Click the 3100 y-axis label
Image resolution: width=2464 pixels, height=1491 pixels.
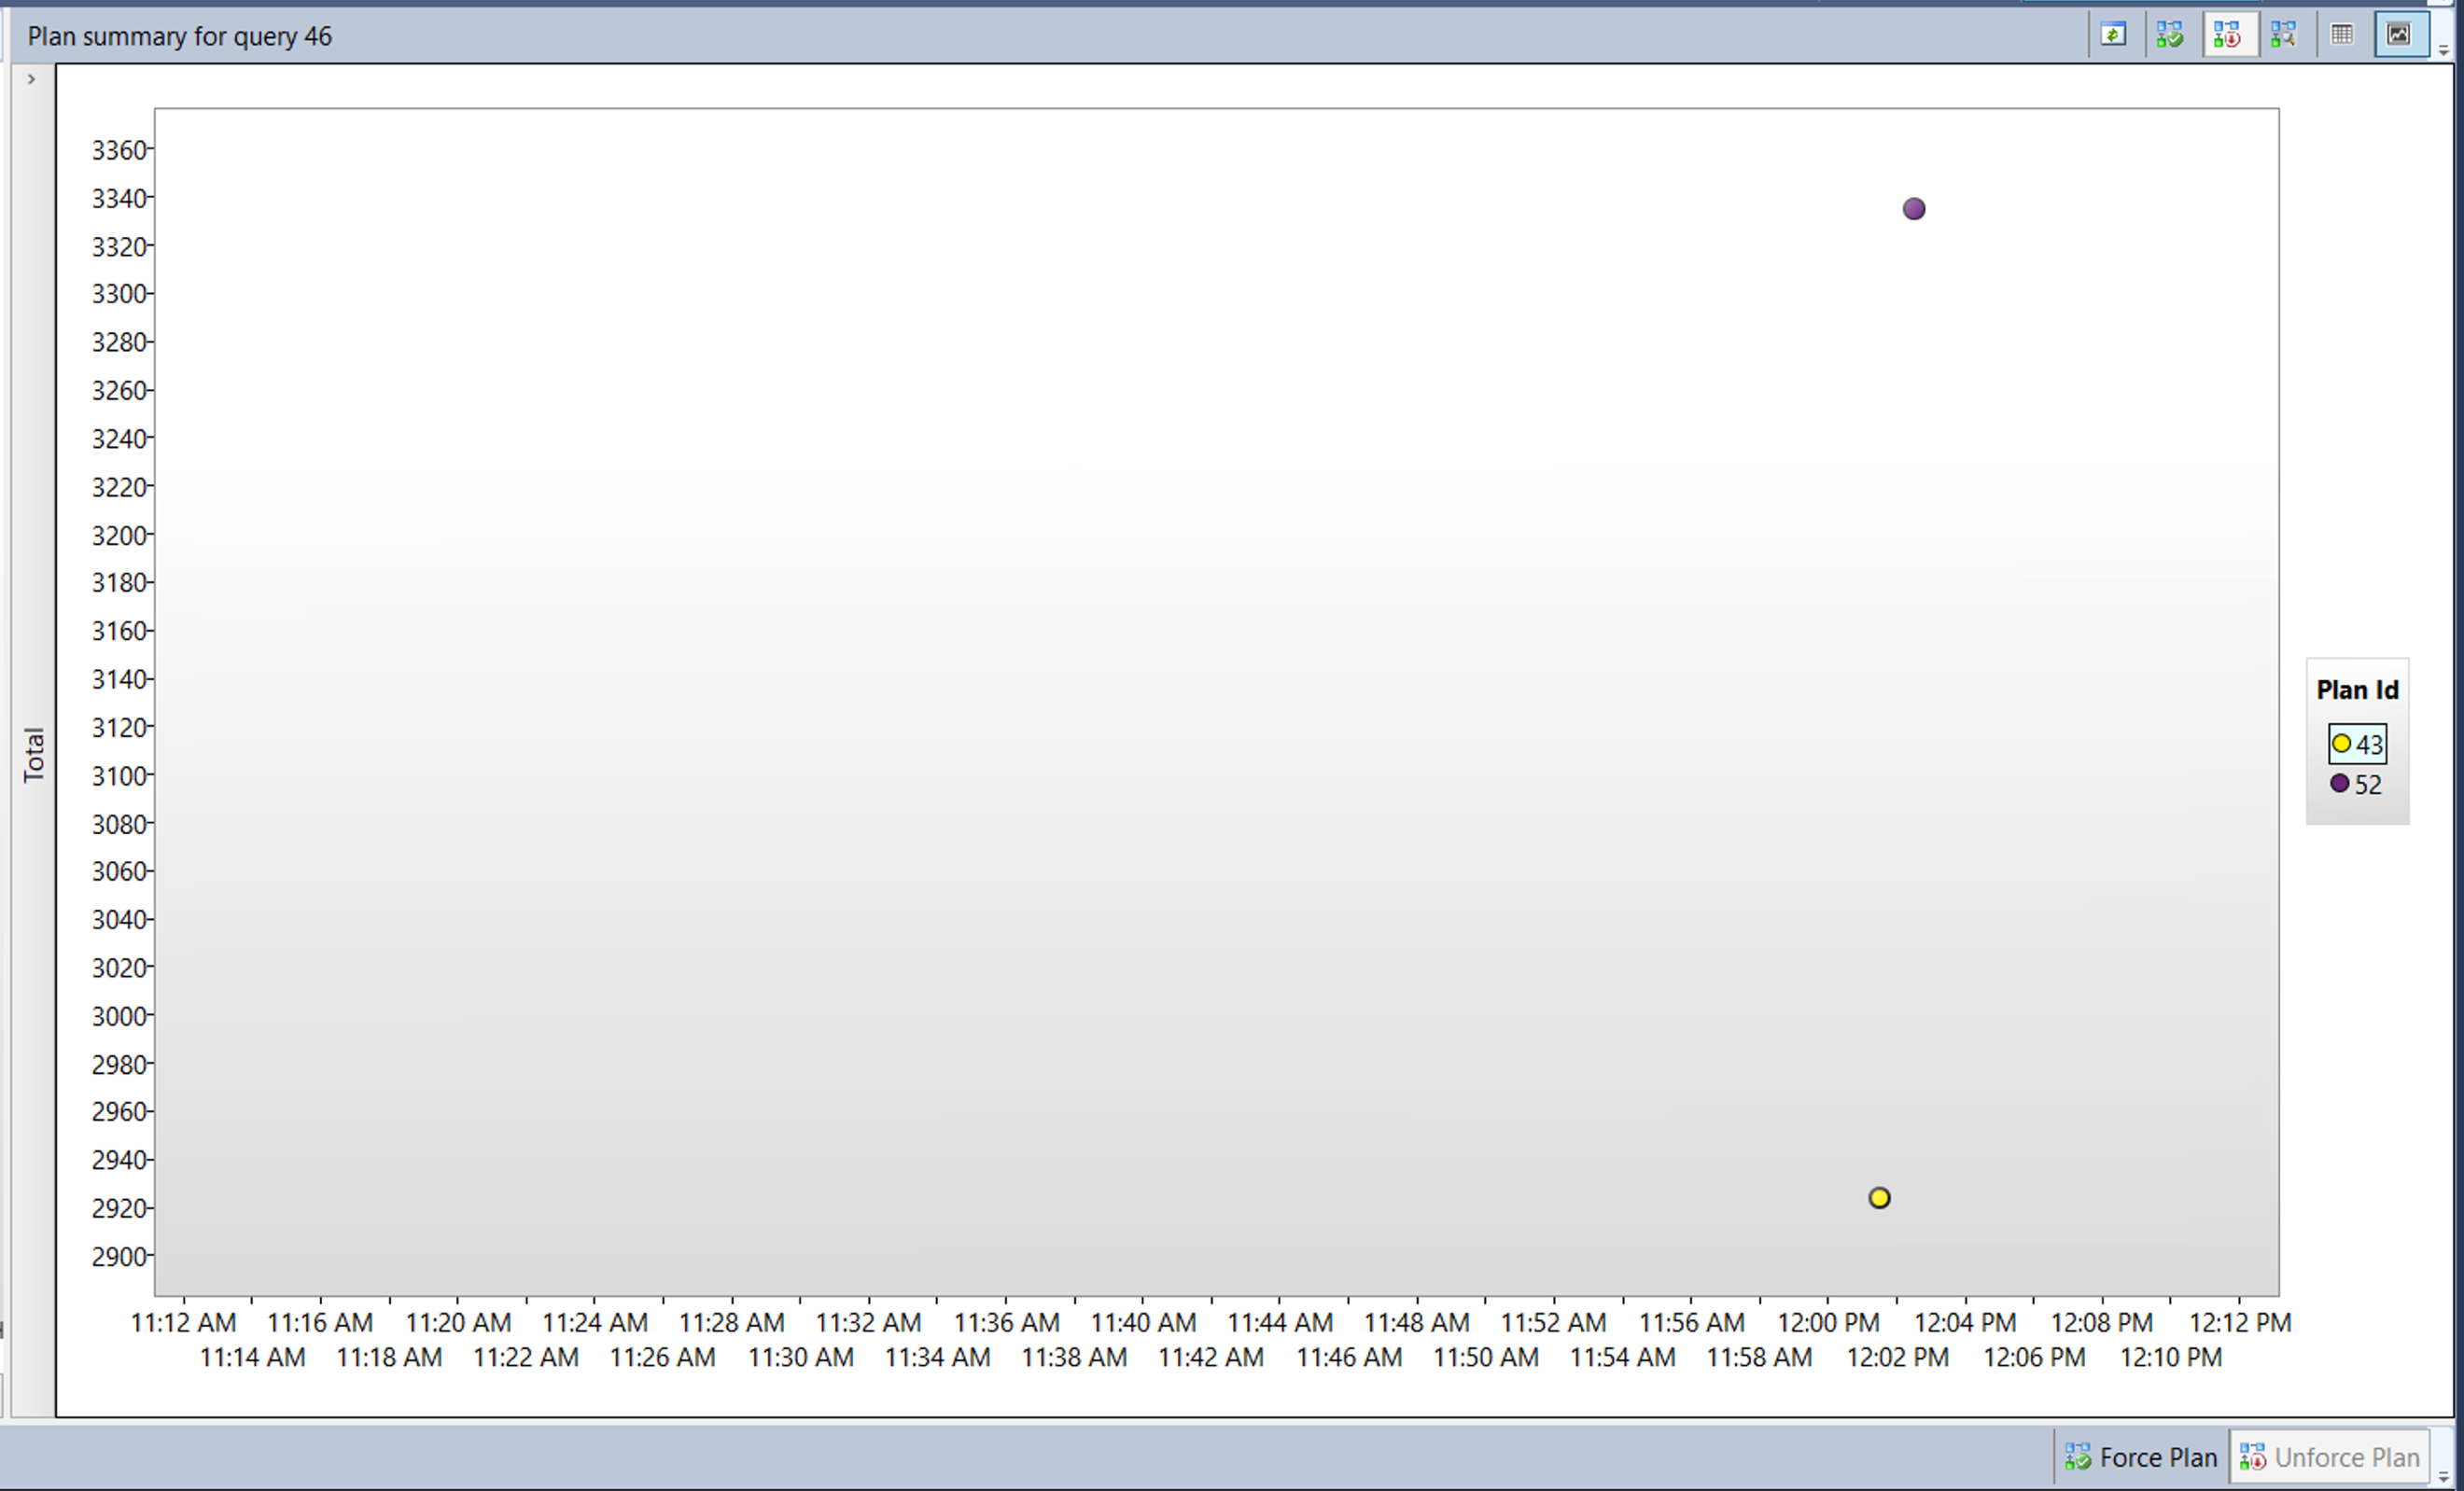[x=119, y=776]
